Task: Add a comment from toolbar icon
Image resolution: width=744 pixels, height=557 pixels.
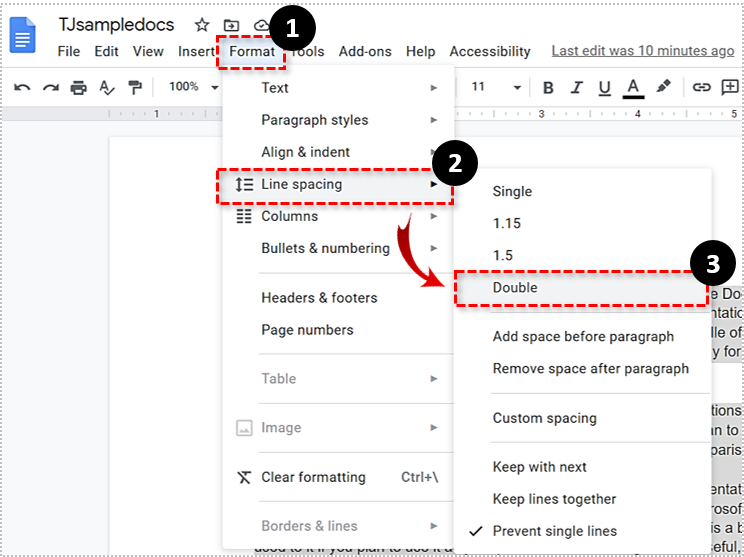Action: 730,87
